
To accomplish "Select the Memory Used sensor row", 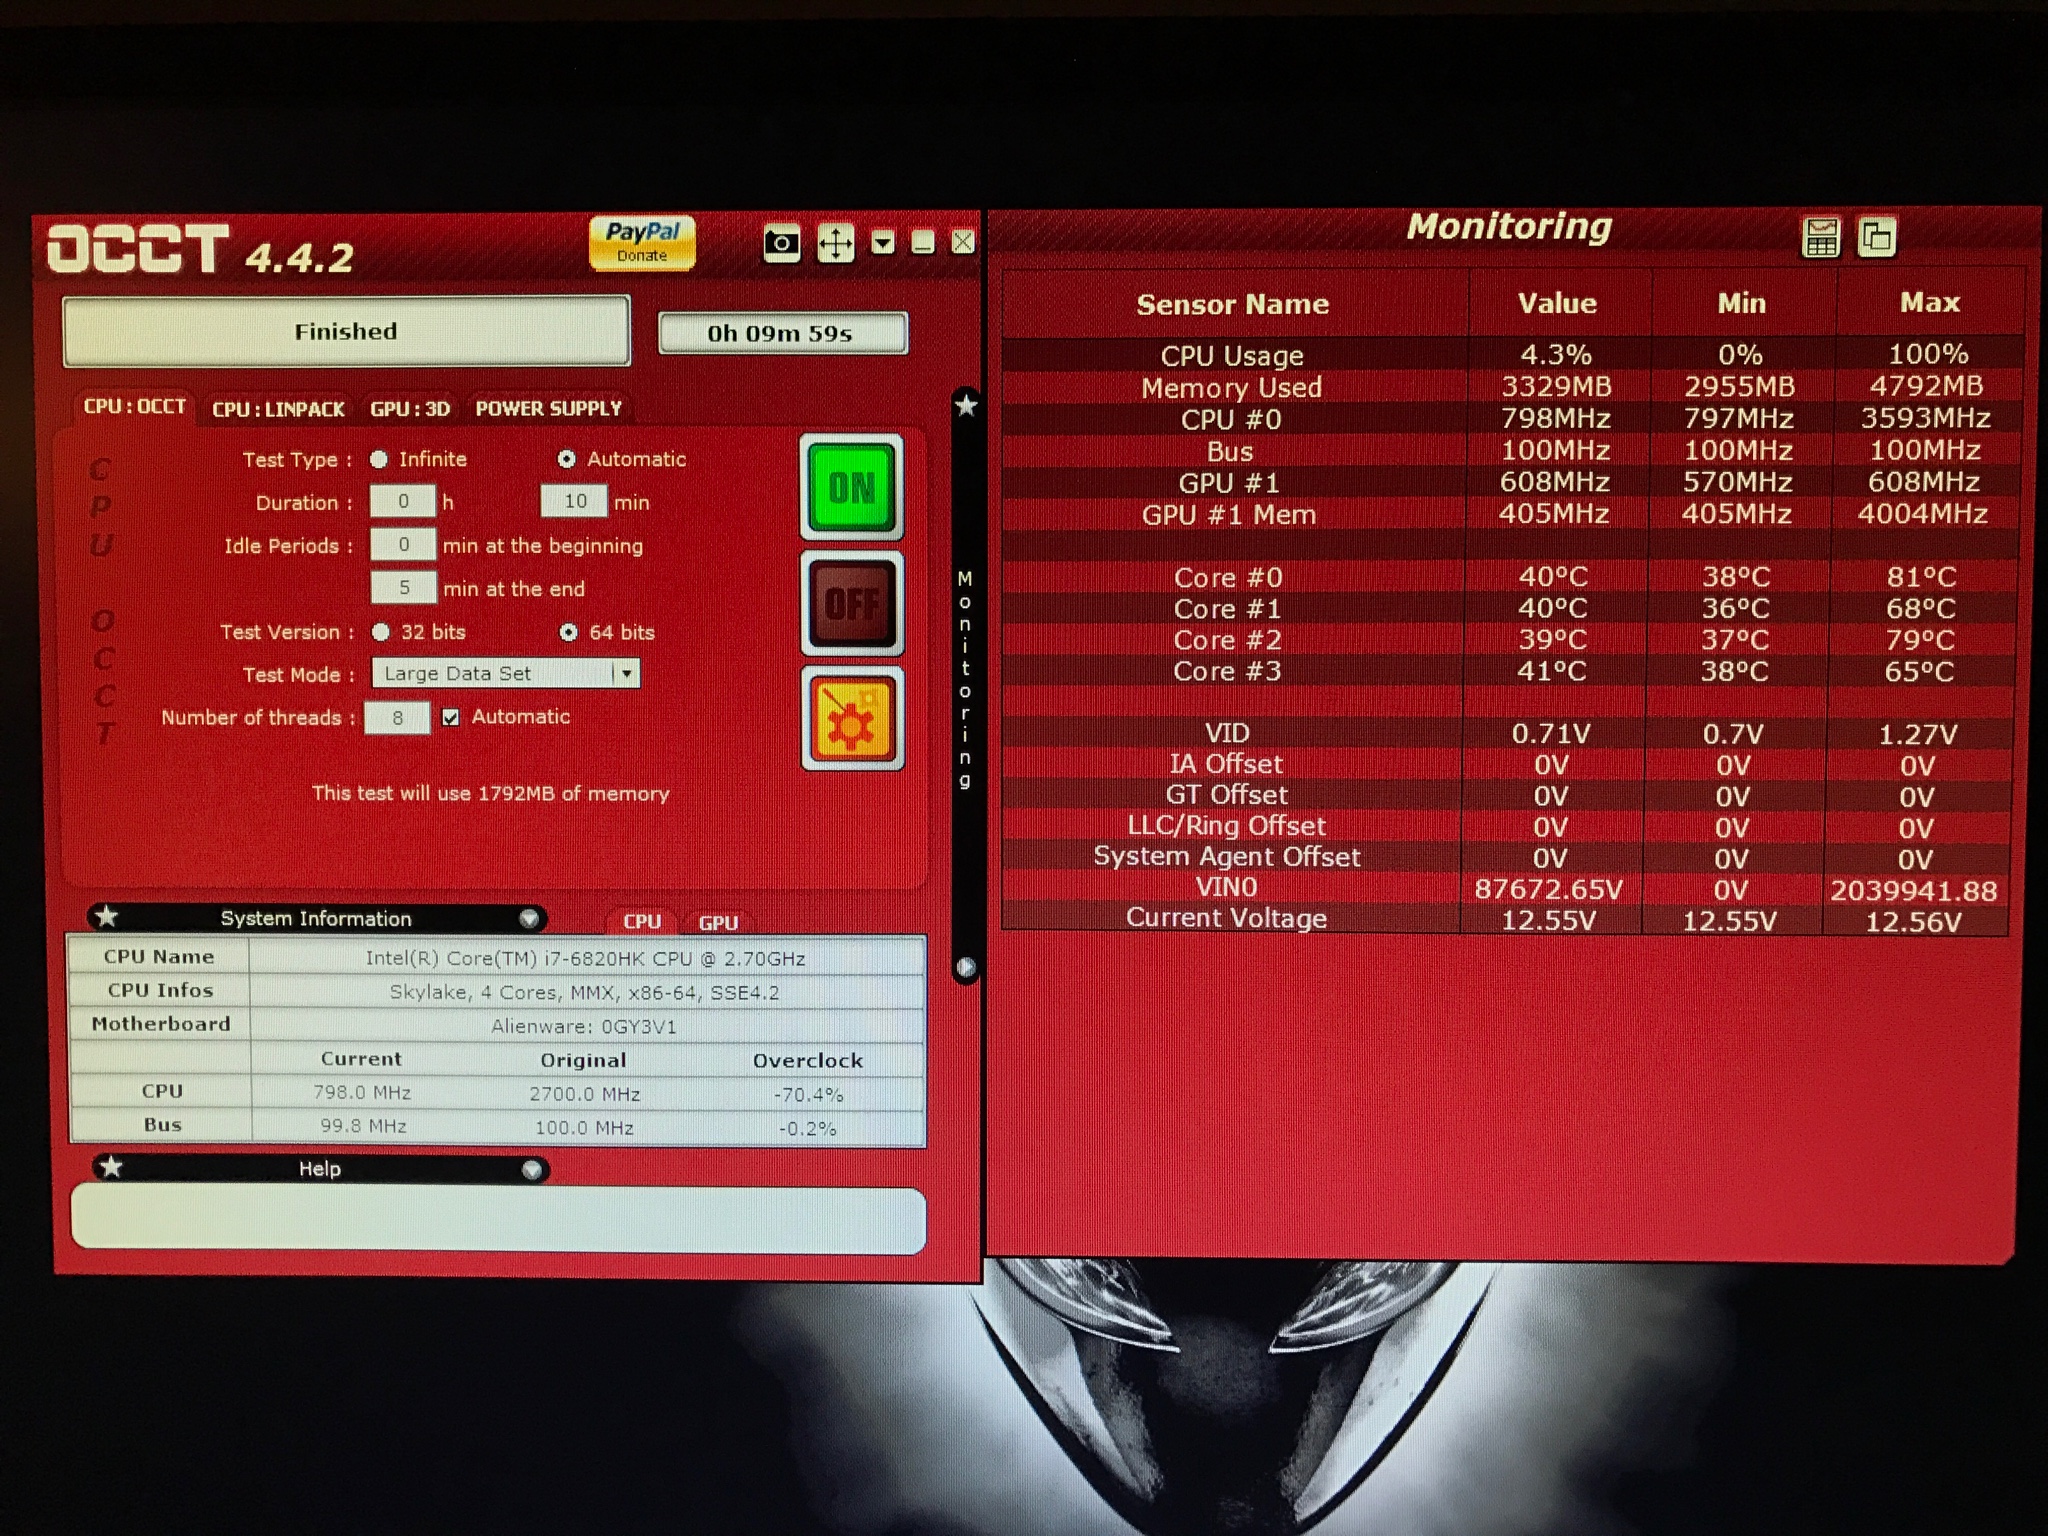I will tap(1512, 387).
